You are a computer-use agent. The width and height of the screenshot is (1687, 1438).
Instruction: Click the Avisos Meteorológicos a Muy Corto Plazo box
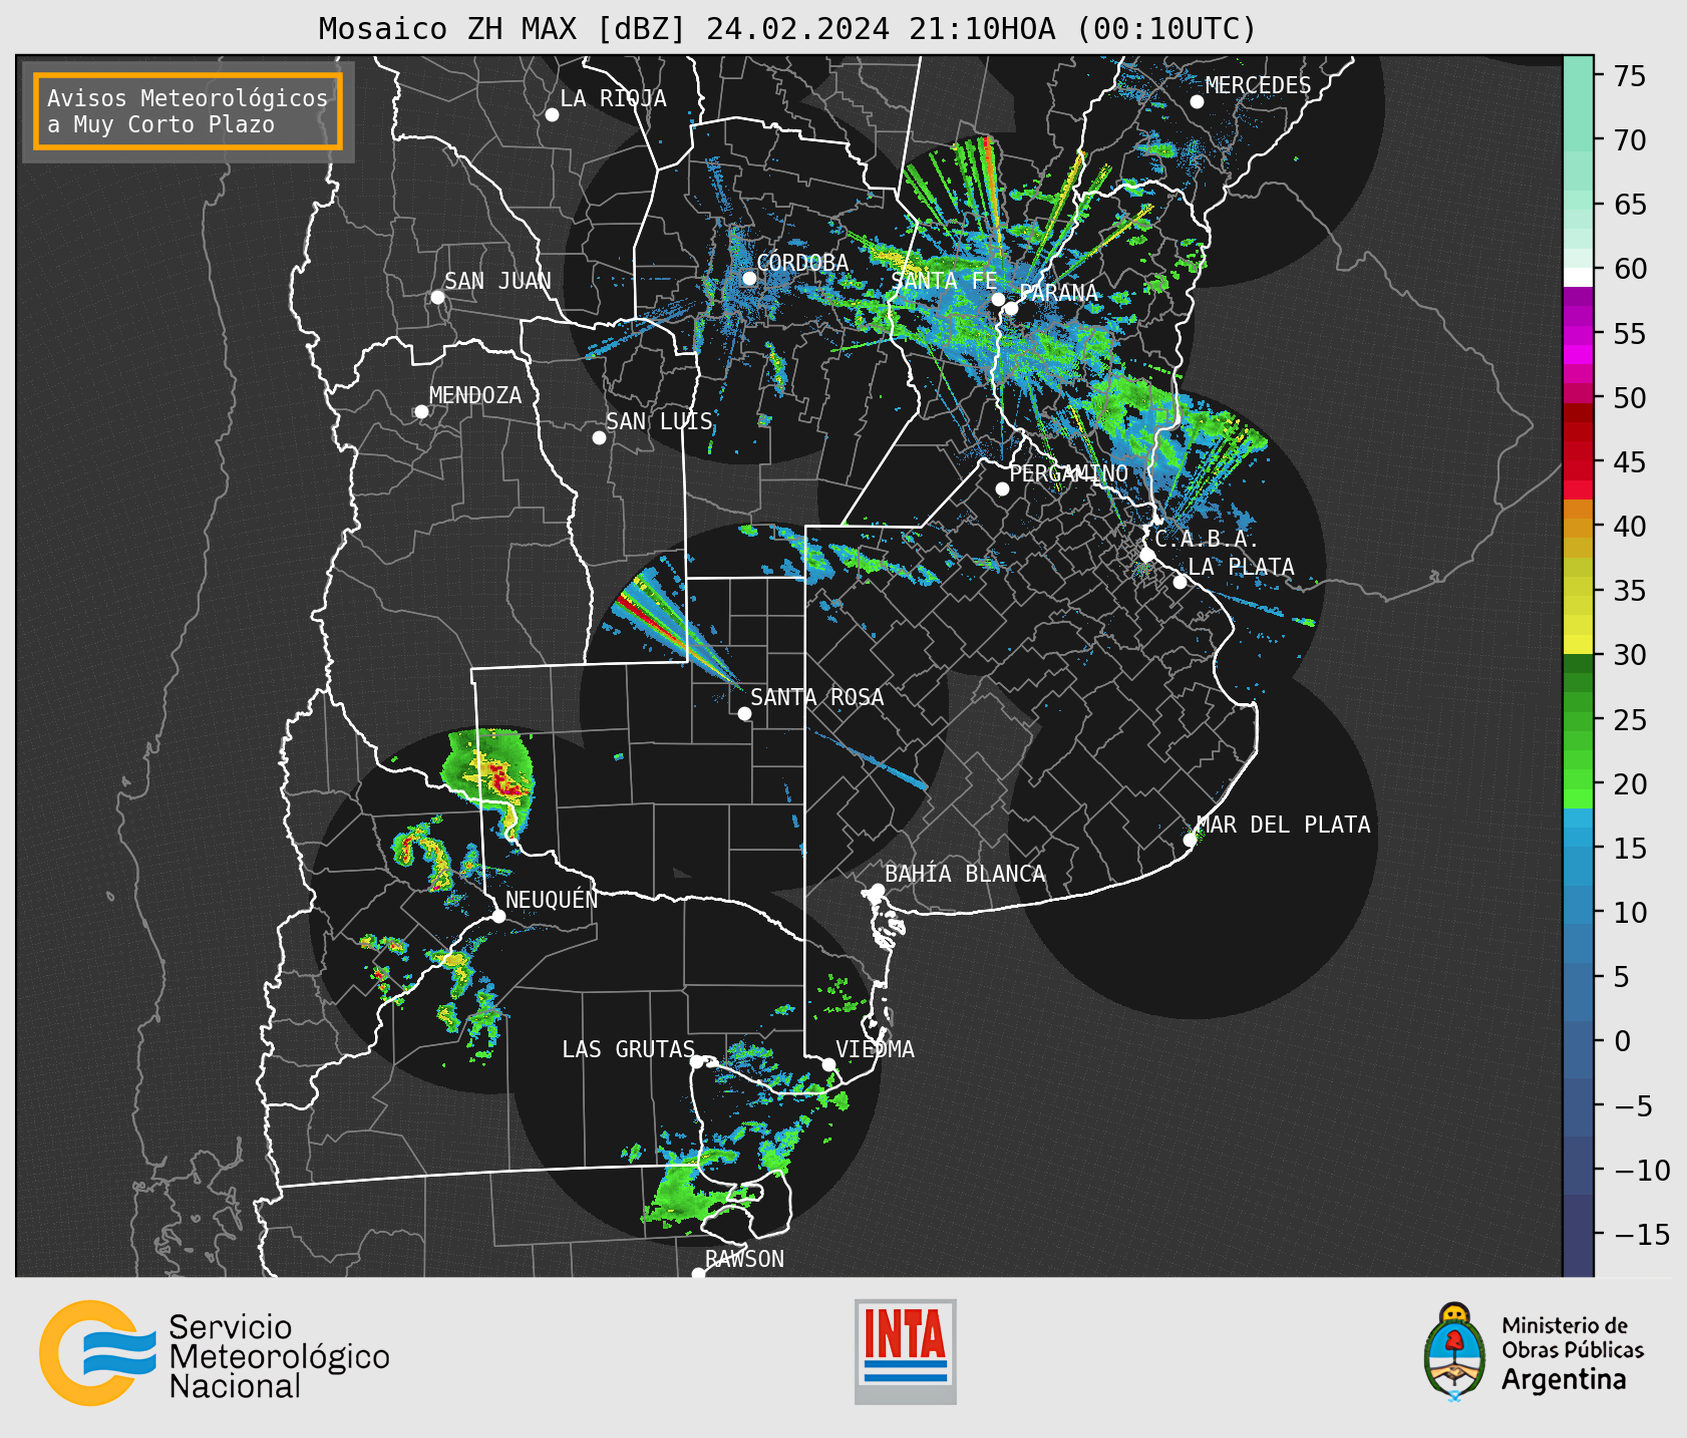coord(188,111)
